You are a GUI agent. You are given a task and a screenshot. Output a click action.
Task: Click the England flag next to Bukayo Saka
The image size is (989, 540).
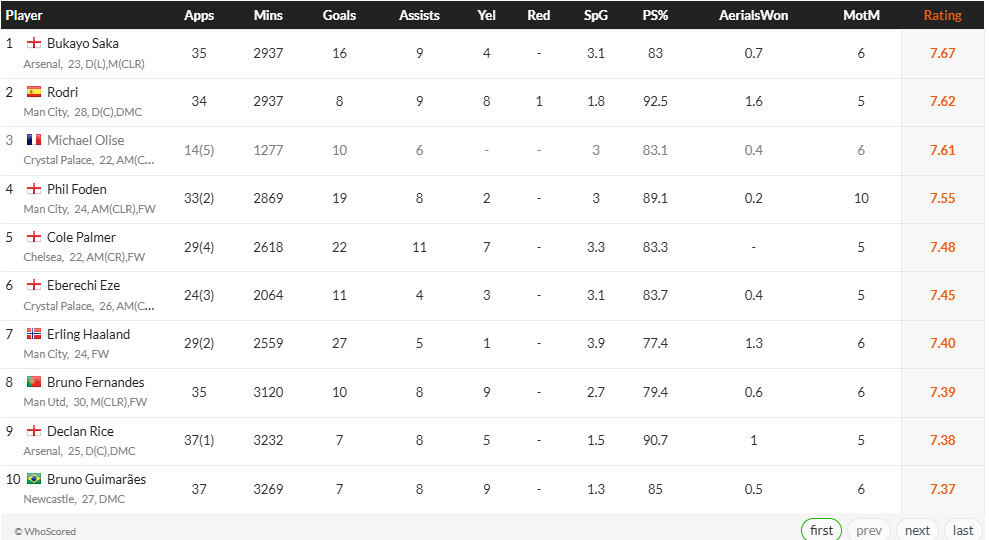tap(34, 44)
